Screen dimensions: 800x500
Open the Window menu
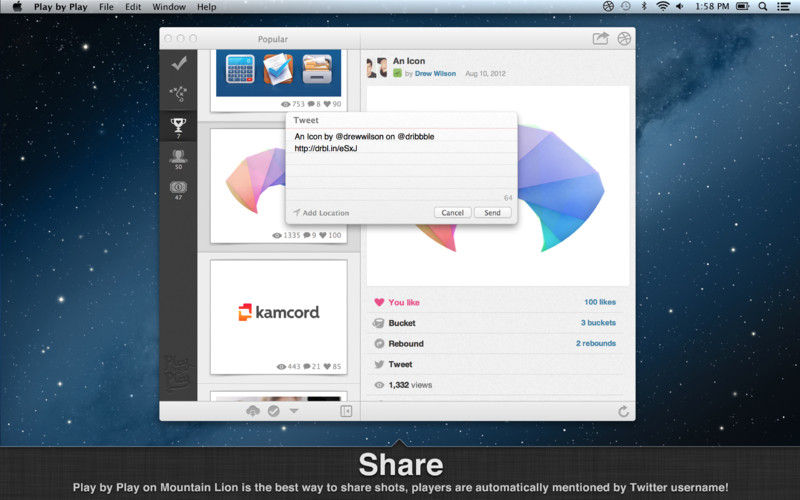pyautogui.click(x=169, y=7)
